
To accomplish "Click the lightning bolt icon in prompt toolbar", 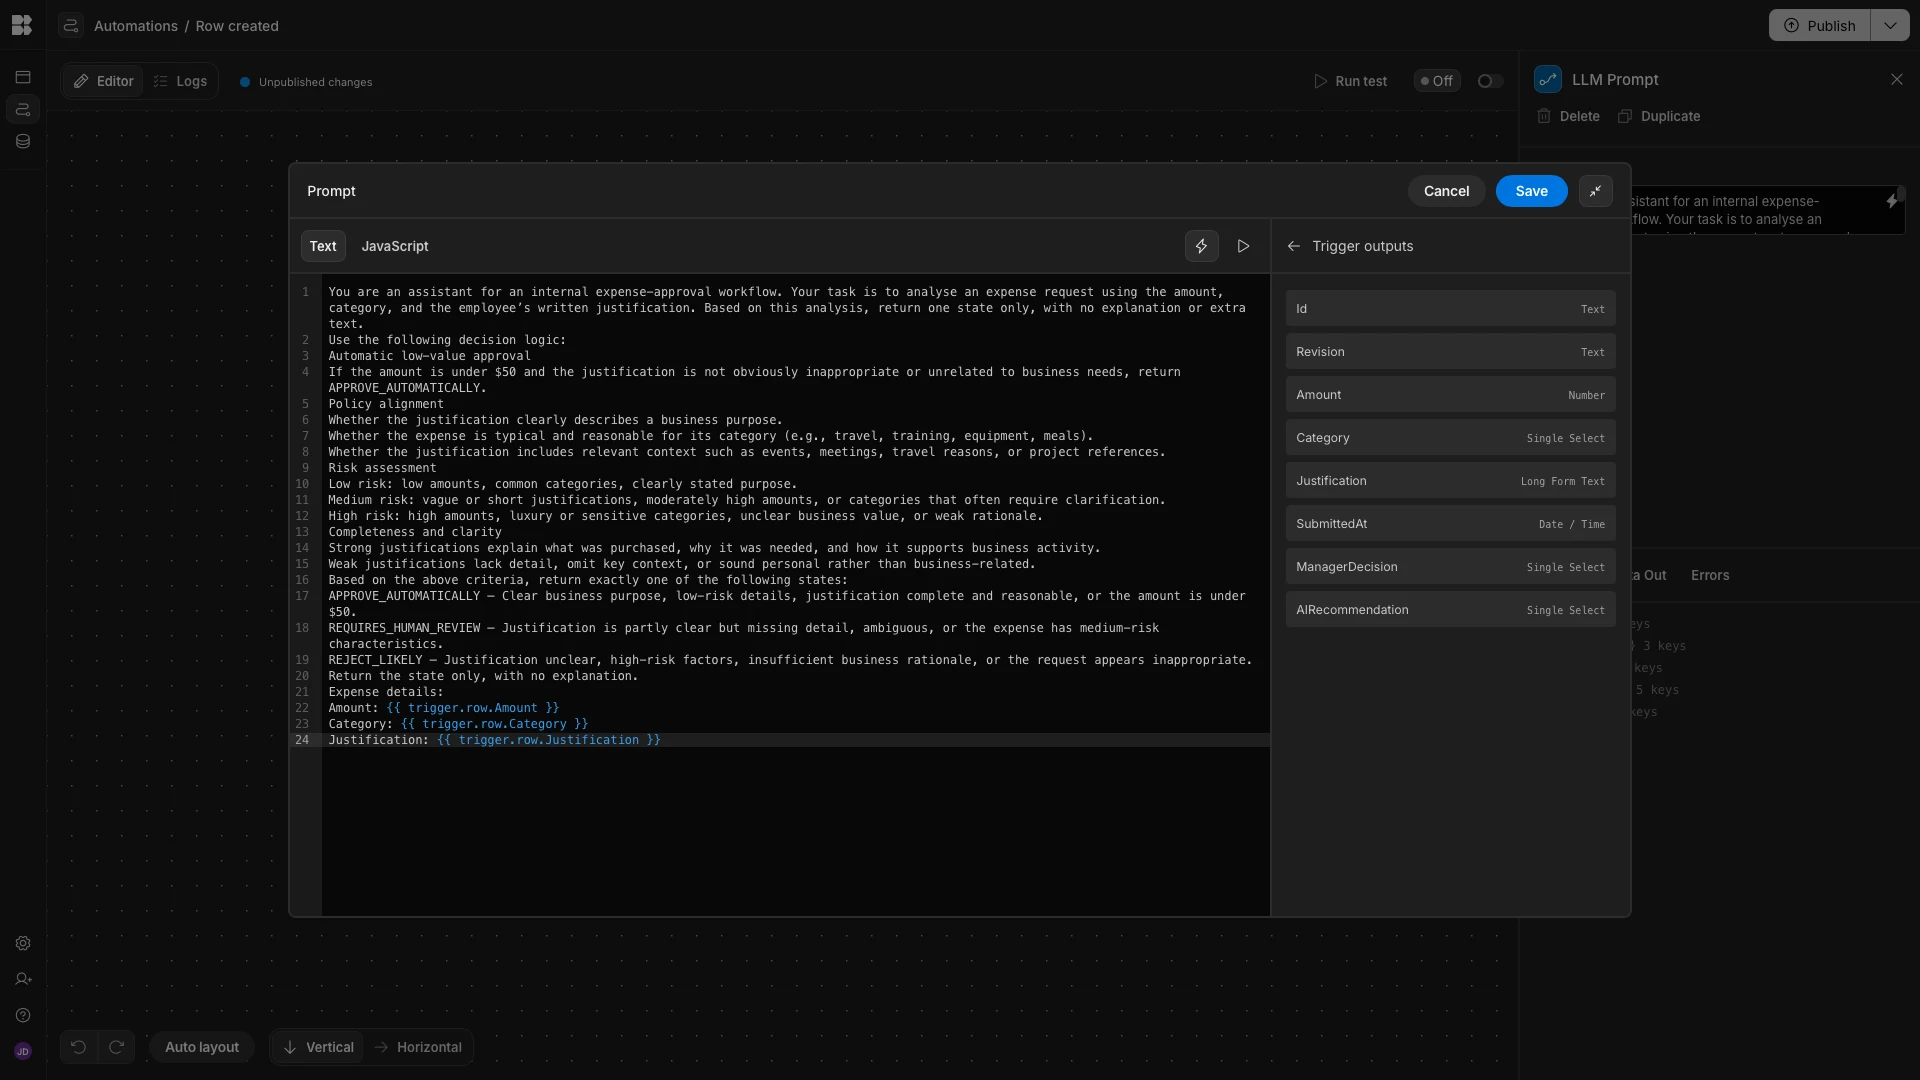I will [x=1201, y=246].
